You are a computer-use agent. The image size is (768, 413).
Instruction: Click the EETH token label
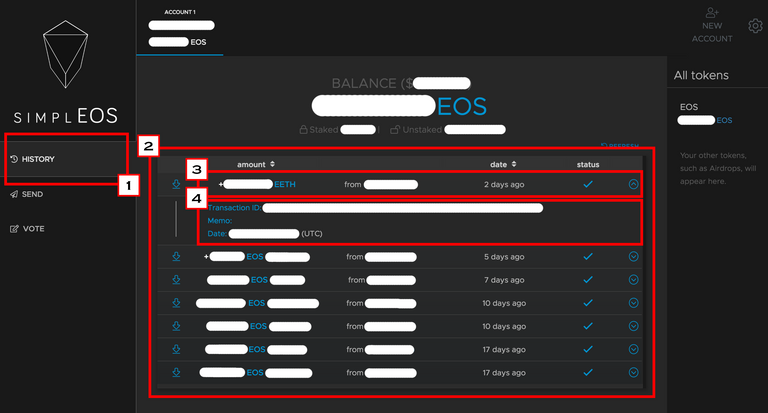[x=285, y=185]
